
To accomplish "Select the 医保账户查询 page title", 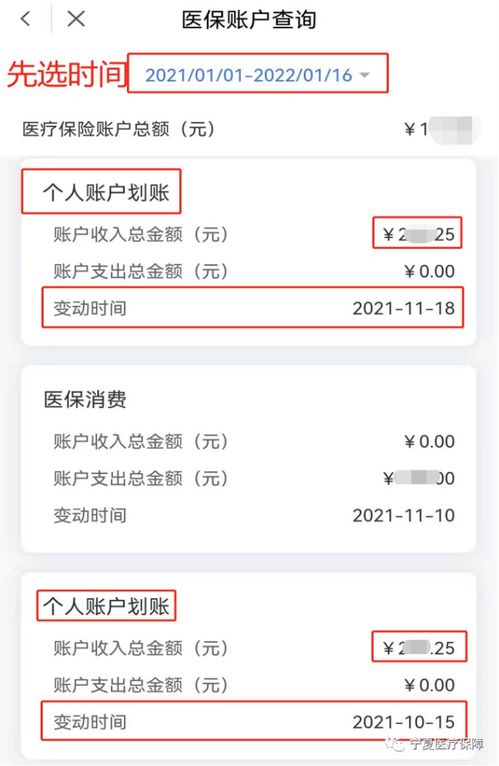I will pos(249,20).
